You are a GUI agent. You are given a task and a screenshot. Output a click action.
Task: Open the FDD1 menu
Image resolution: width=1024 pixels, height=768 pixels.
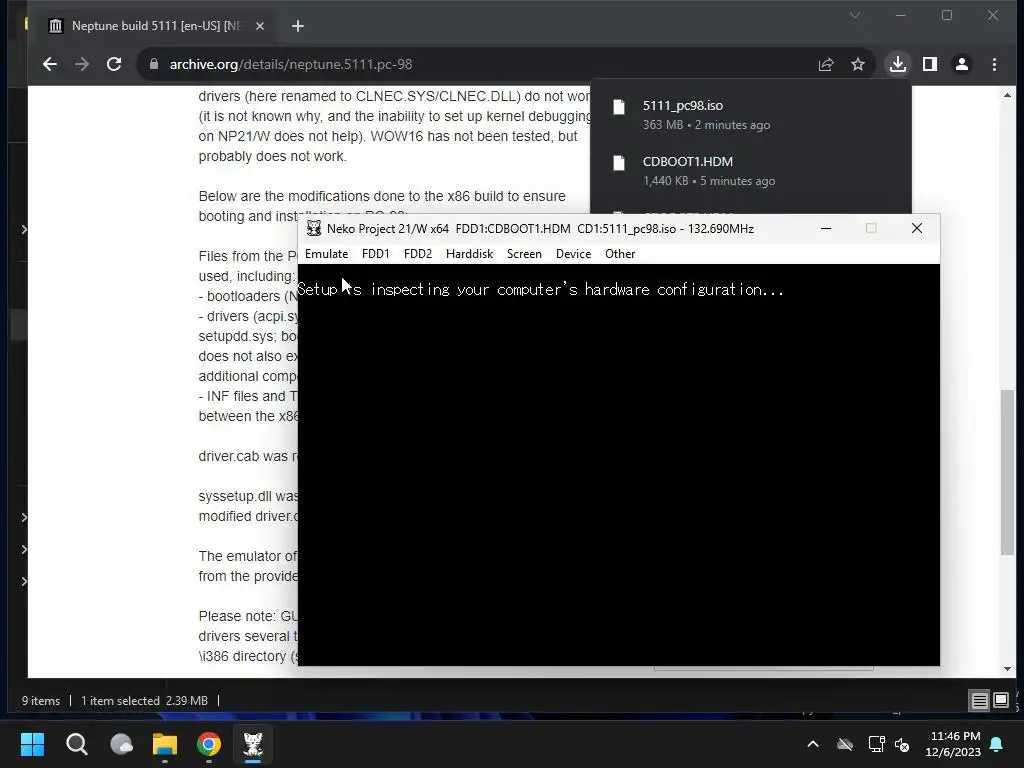pyautogui.click(x=376, y=254)
